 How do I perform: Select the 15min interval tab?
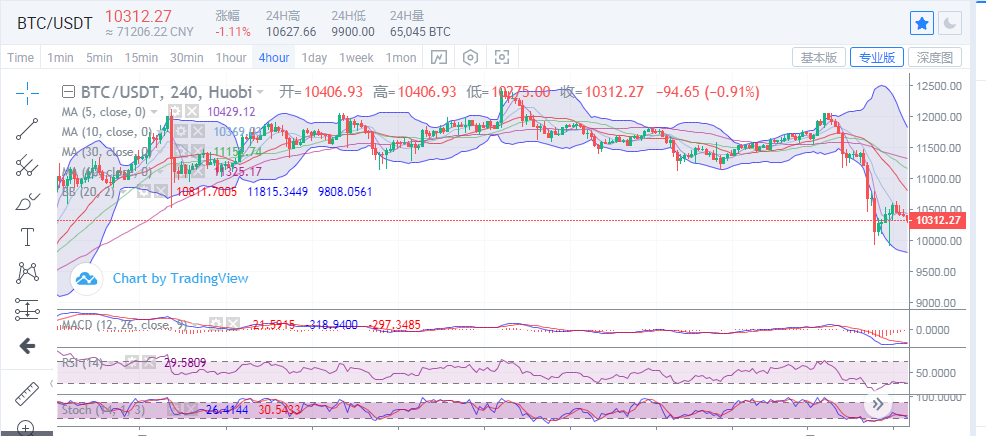[140, 57]
